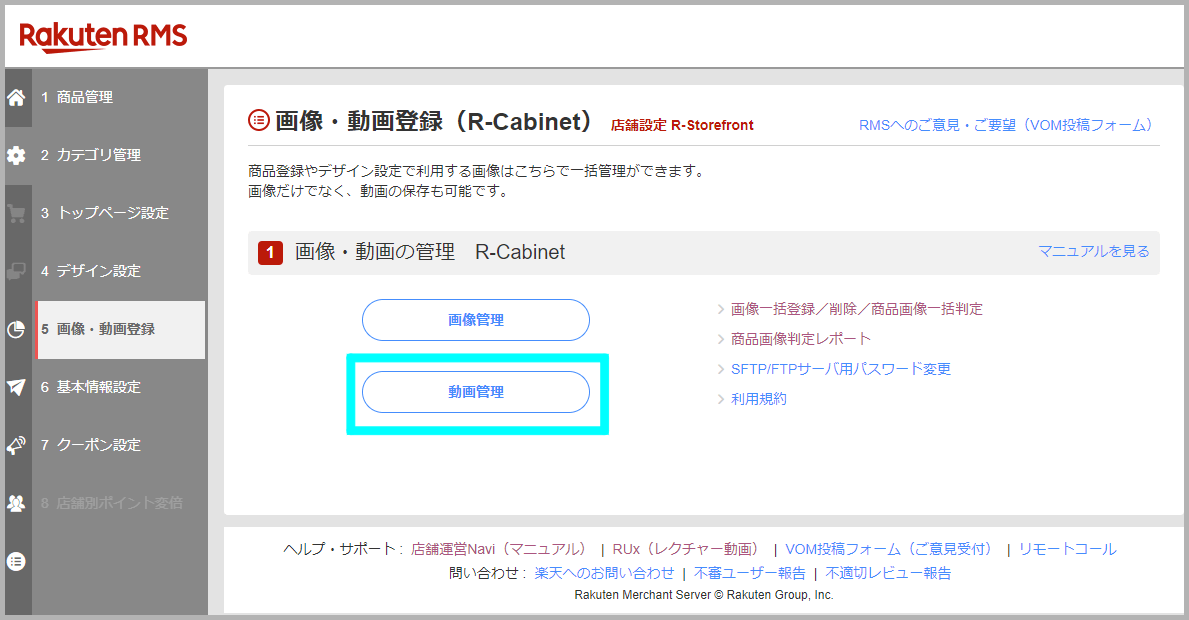
Task: Click 楽天へのお問い合わせ in footer
Action: click(x=604, y=574)
